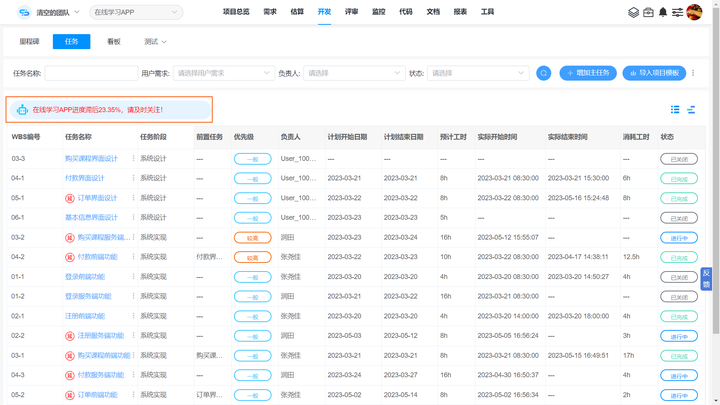This screenshot has height=405, width=720.
Task: Click the 优先级 column header
Action: 243,137
